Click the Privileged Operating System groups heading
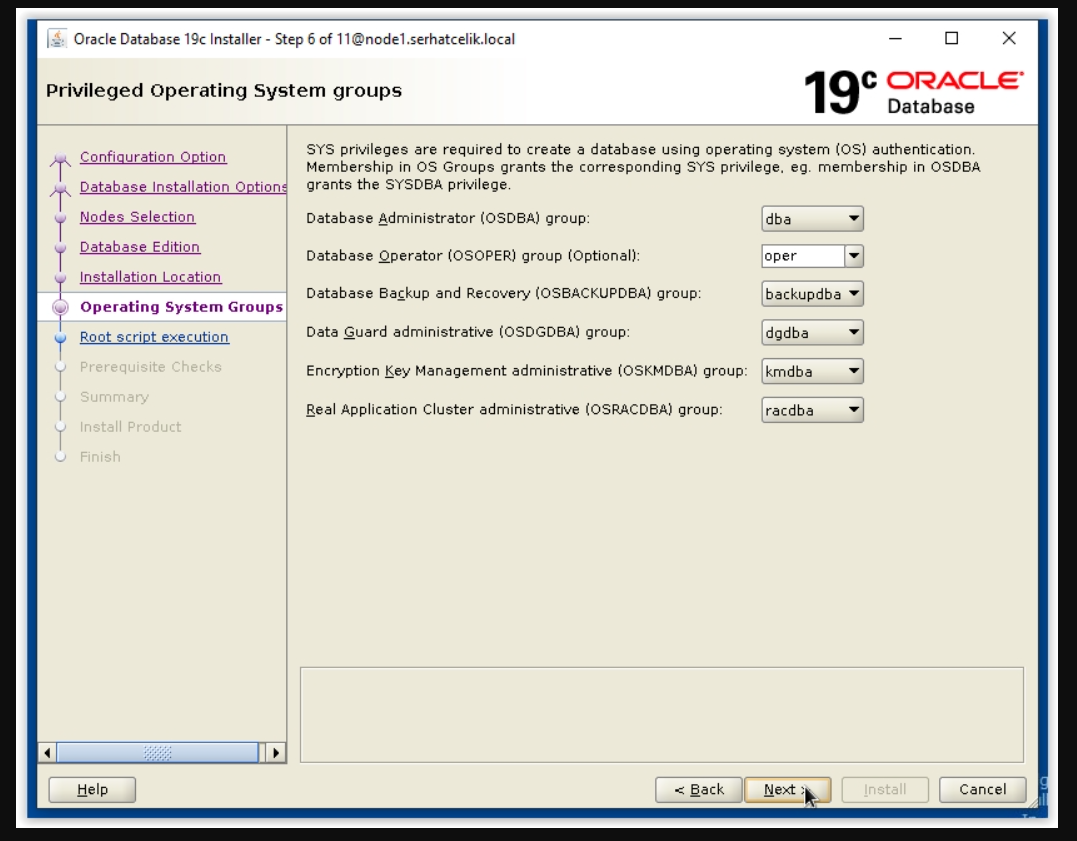Viewport: 1077px width, 841px height. point(224,91)
